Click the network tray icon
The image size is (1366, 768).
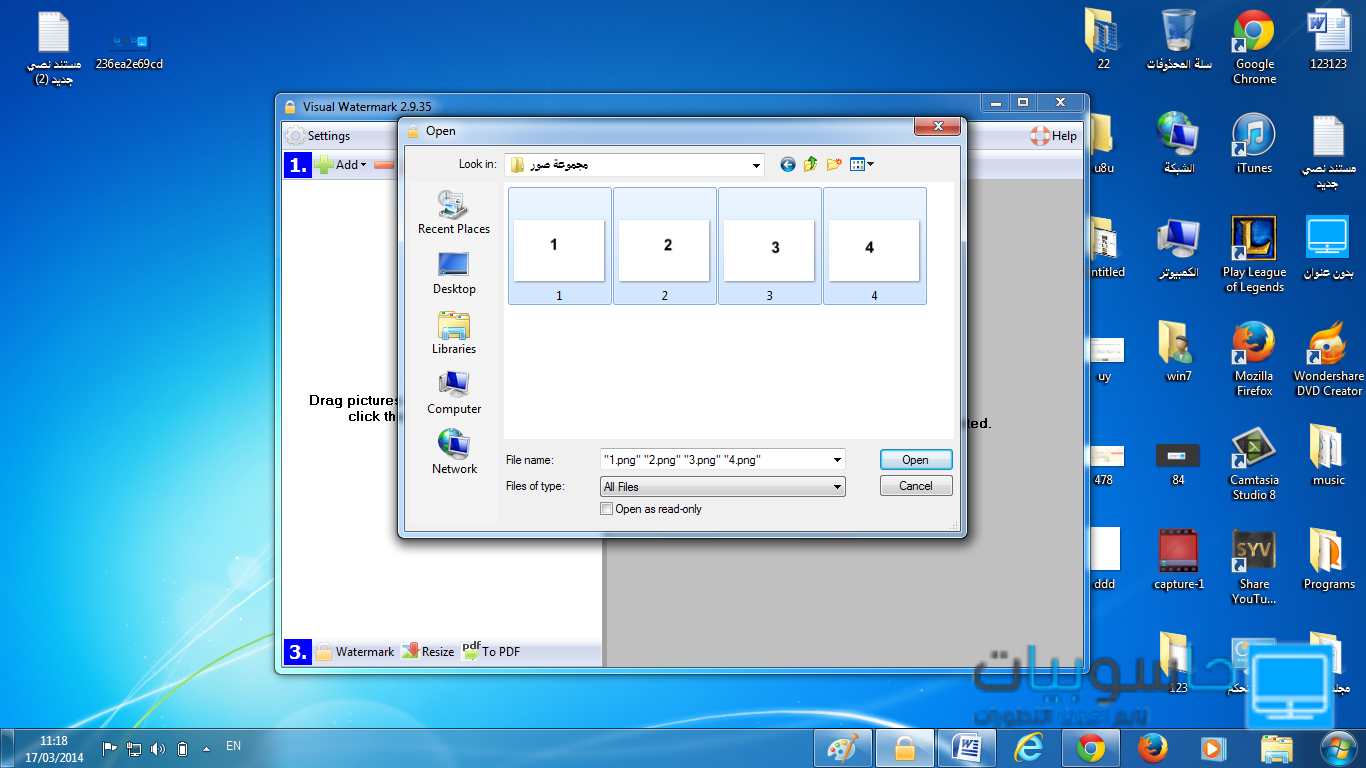point(134,748)
